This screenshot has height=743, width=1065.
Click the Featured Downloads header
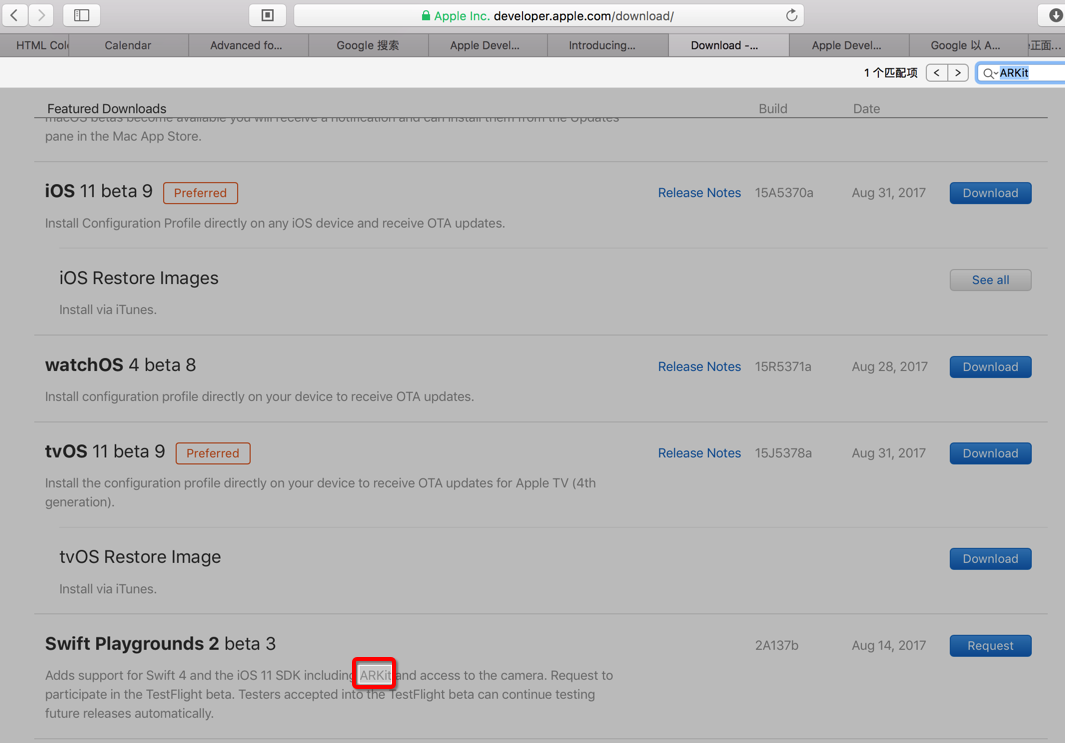pos(107,109)
